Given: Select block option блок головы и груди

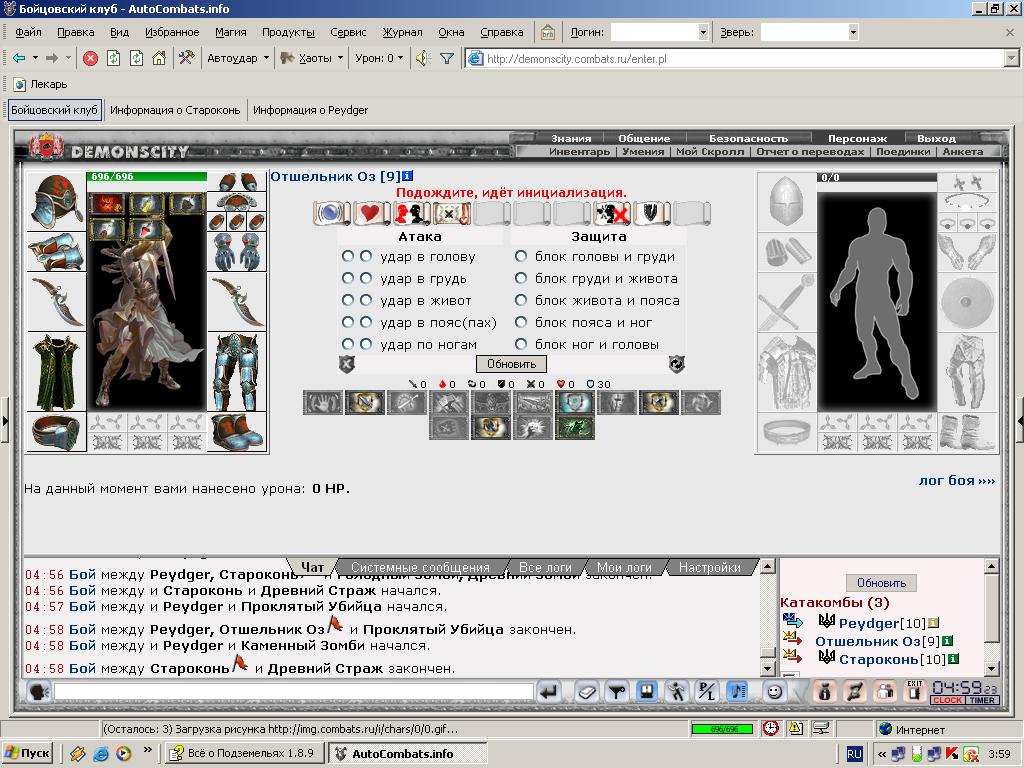Looking at the screenshot, I should pos(520,257).
